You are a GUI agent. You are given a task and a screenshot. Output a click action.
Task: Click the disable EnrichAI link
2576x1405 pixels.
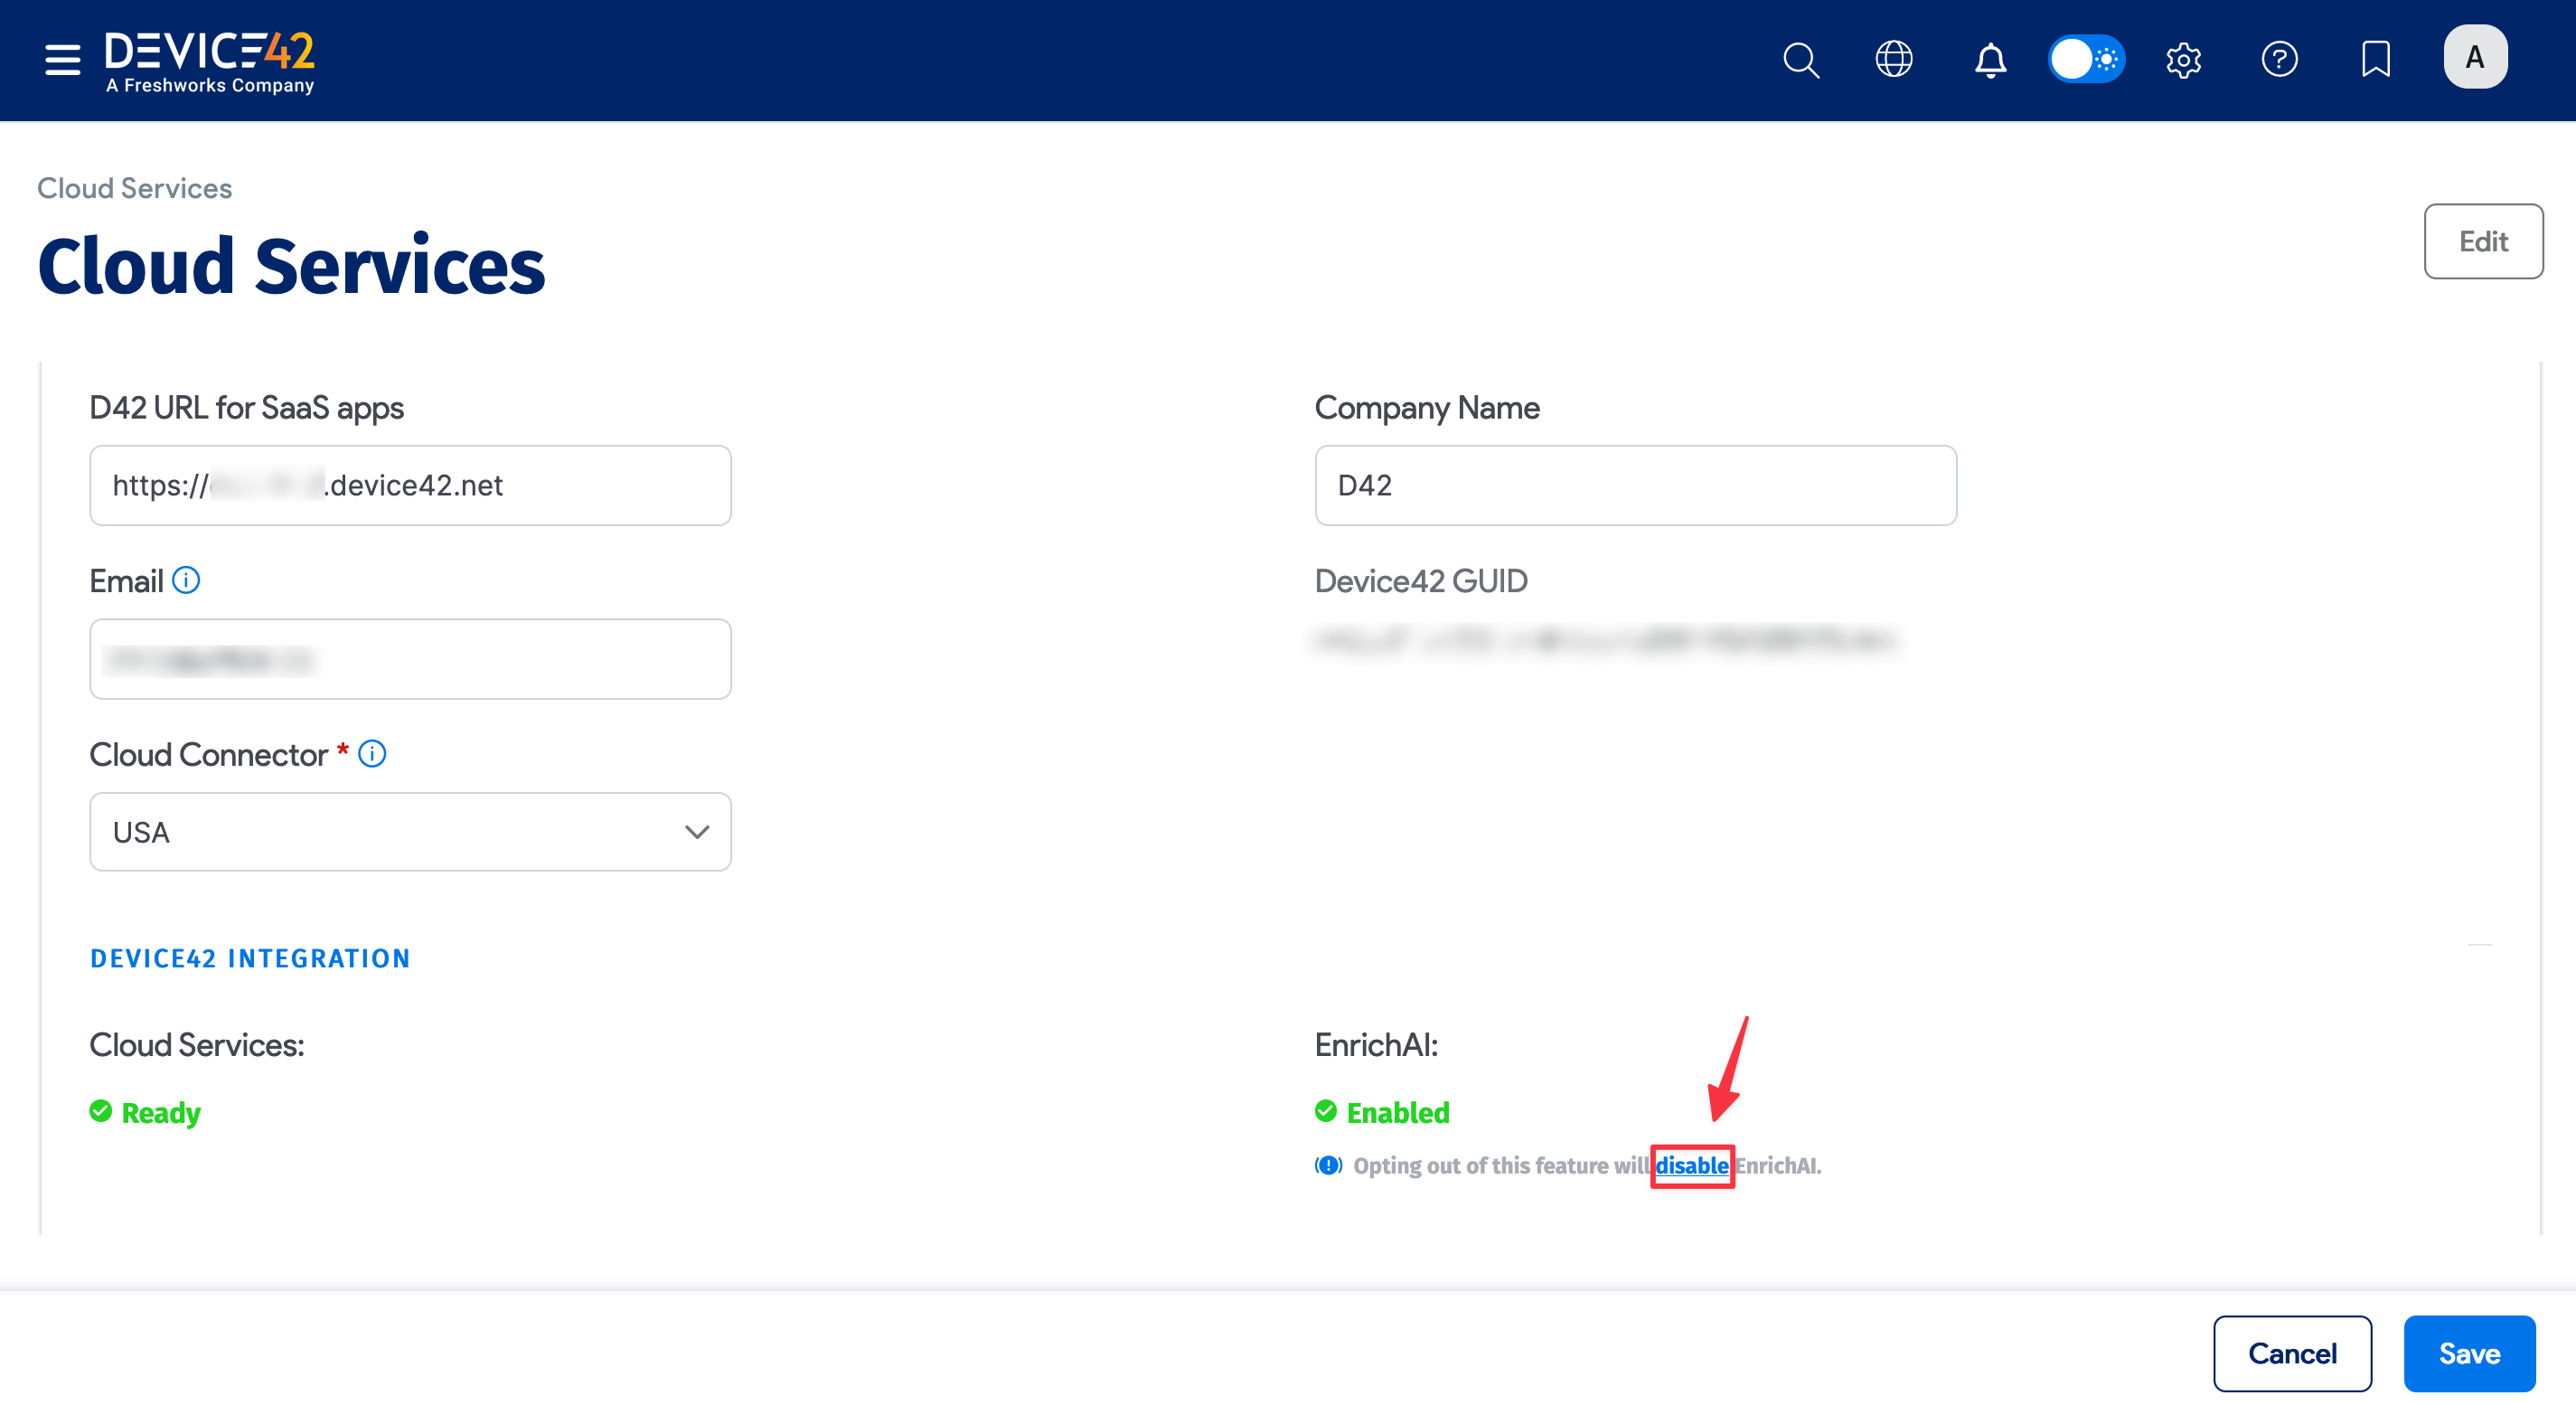pos(1691,1165)
